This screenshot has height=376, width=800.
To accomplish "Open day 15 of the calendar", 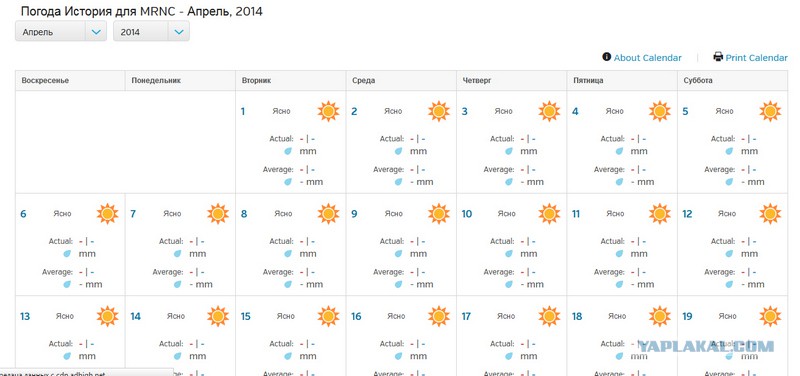I will (245, 316).
